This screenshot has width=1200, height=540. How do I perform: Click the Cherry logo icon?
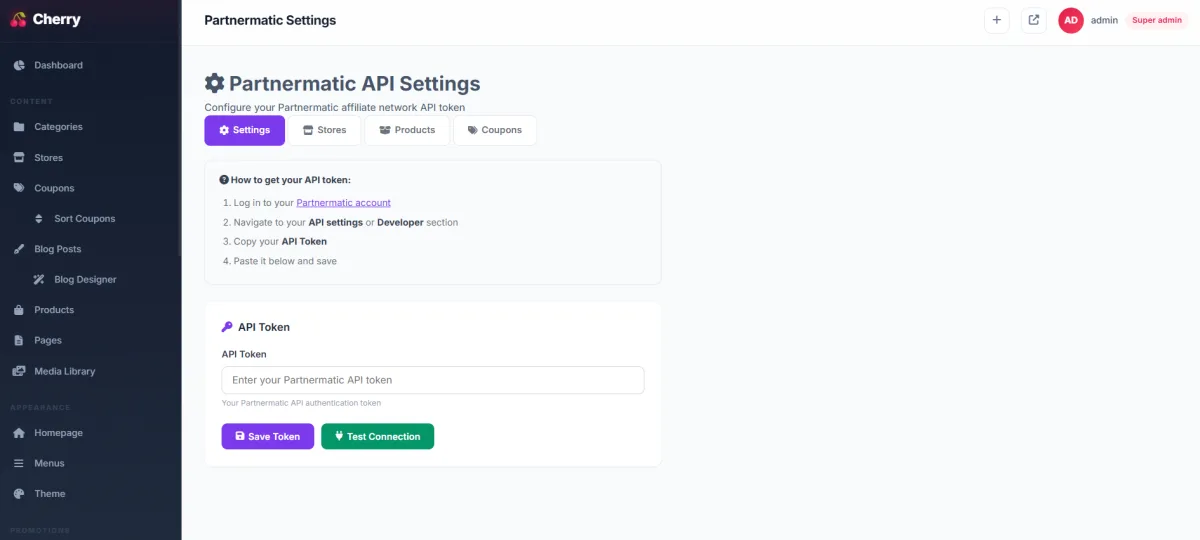[x=18, y=19]
